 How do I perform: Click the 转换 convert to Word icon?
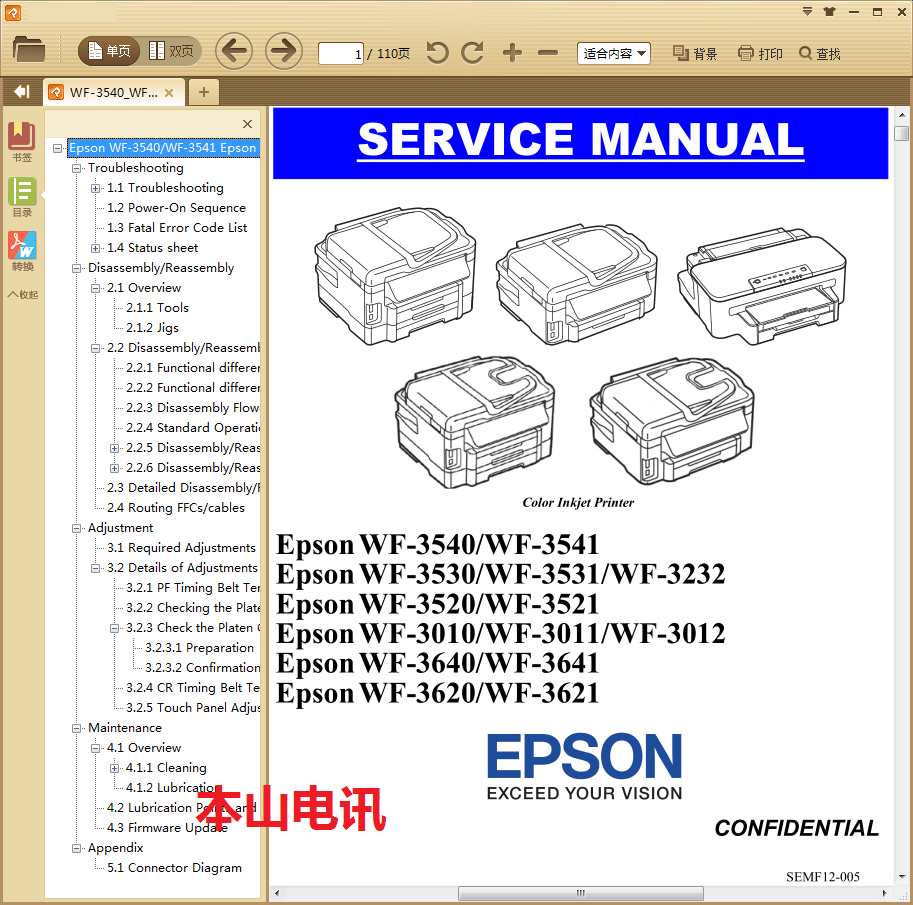[x=22, y=251]
